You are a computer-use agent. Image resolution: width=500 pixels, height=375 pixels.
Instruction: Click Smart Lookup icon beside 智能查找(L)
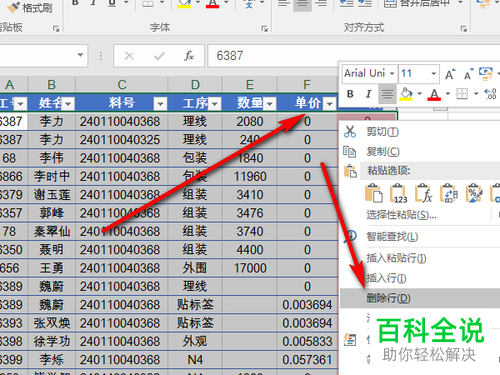pos(350,236)
